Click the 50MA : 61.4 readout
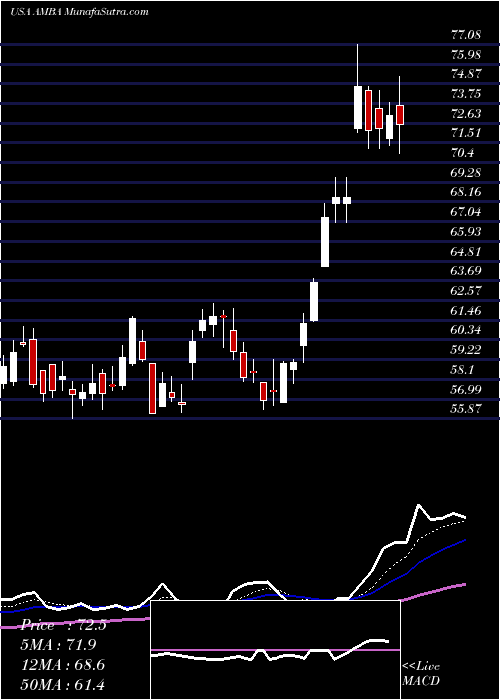The width and height of the screenshot is (500, 700). point(62,684)
